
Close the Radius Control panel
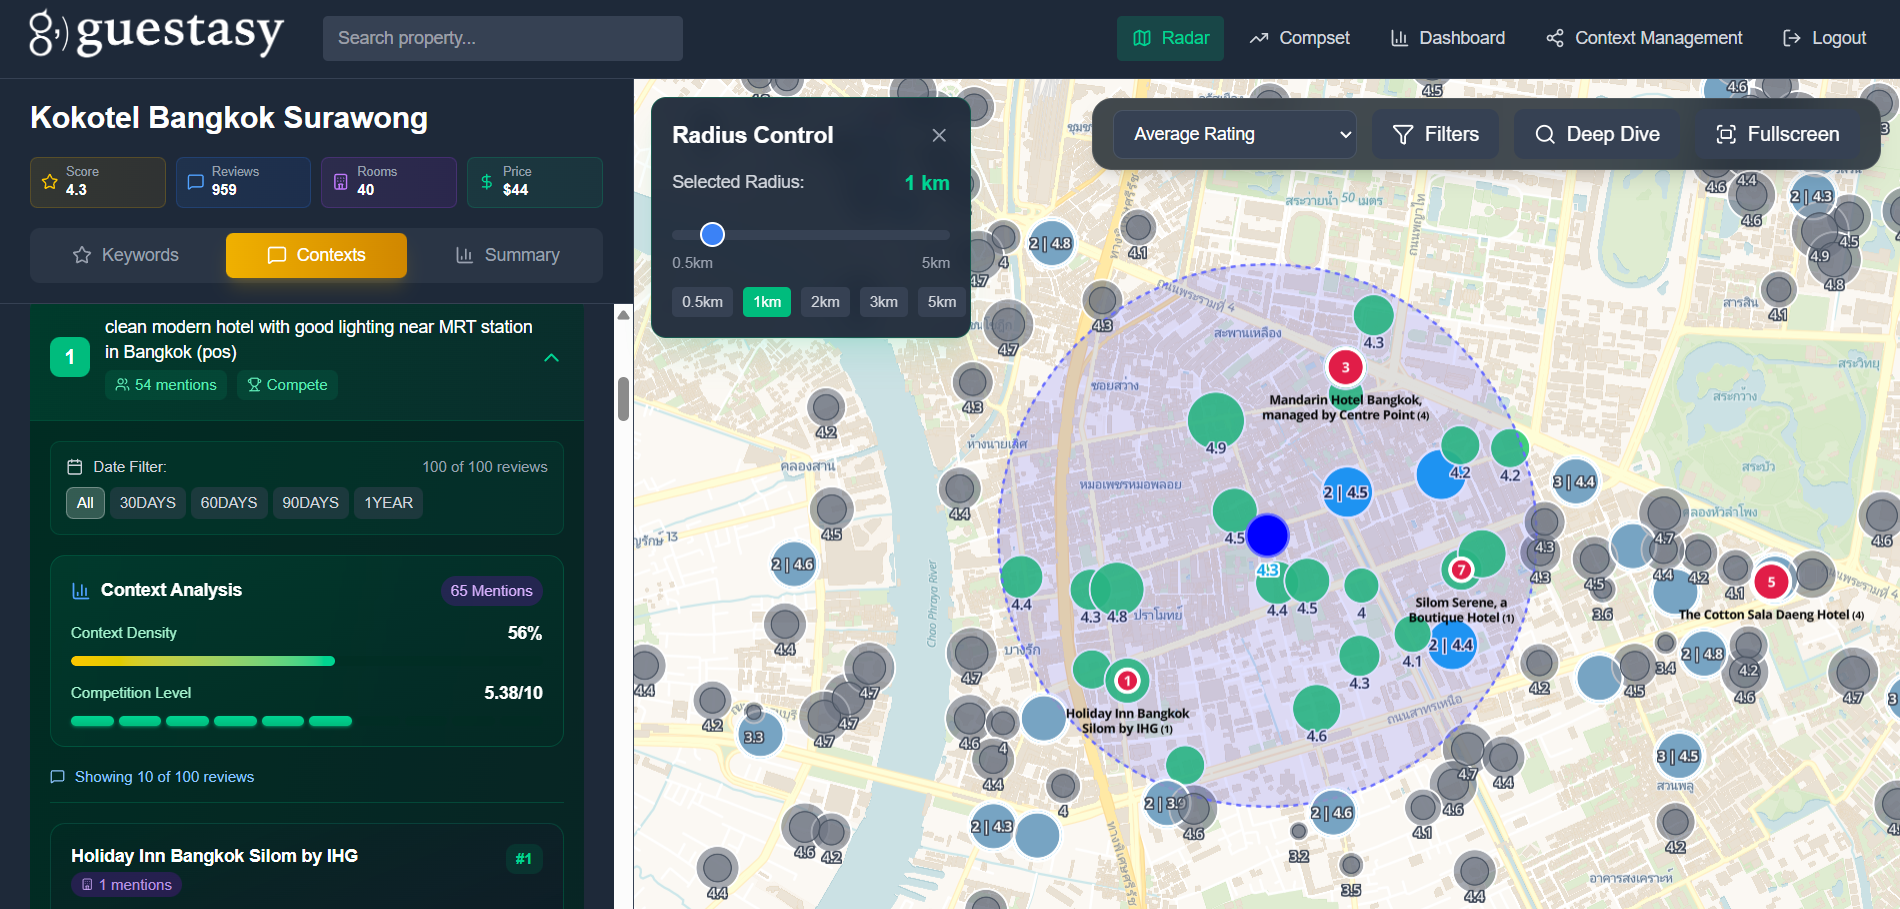coord(938,135)
